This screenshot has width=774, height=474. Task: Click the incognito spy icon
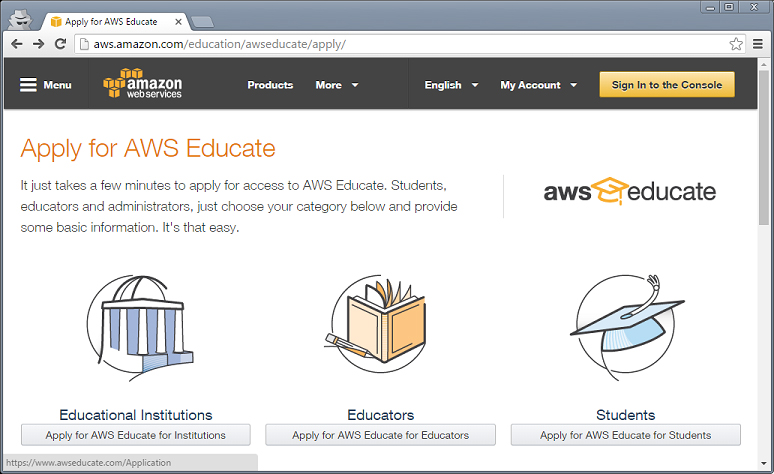(x=21, y=20)
